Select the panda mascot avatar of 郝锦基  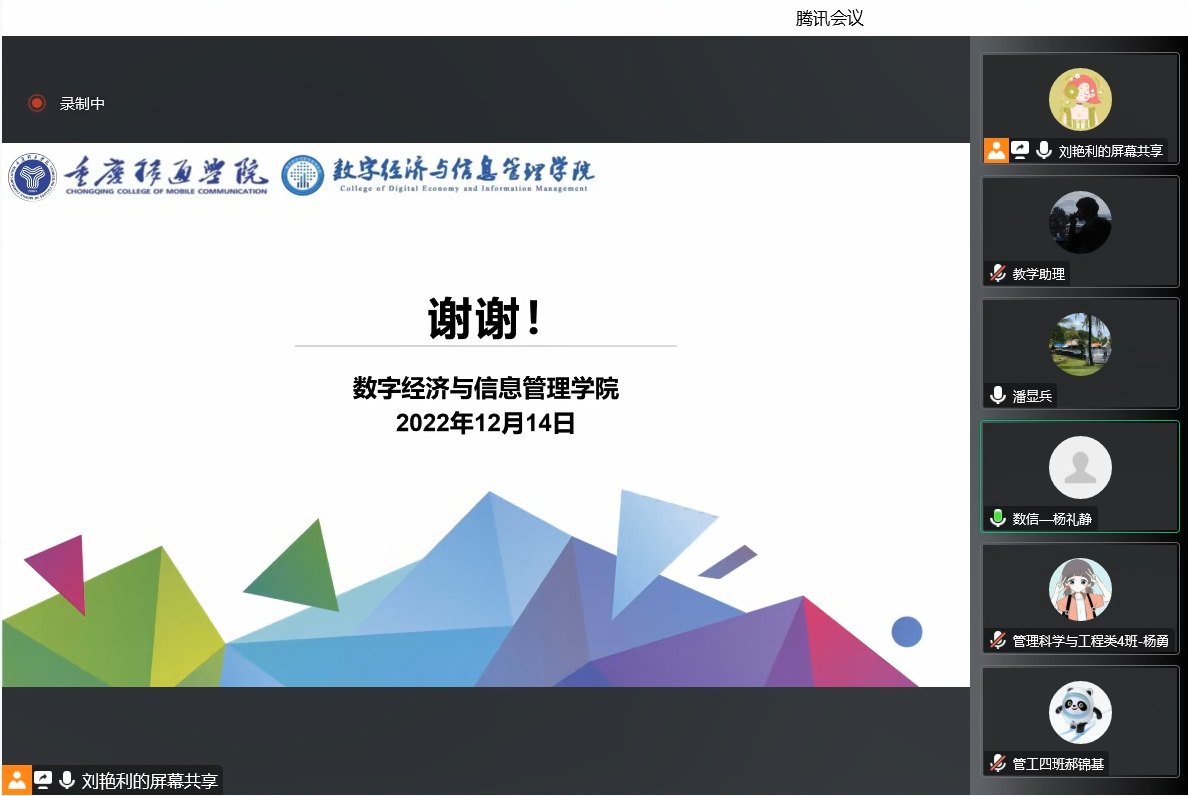coord(1080,712)
